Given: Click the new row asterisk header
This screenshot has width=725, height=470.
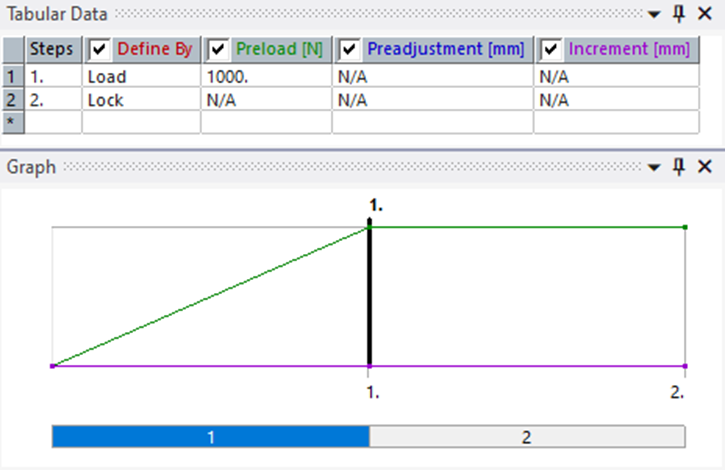Looking at the screenshot, I should [13, 122].
